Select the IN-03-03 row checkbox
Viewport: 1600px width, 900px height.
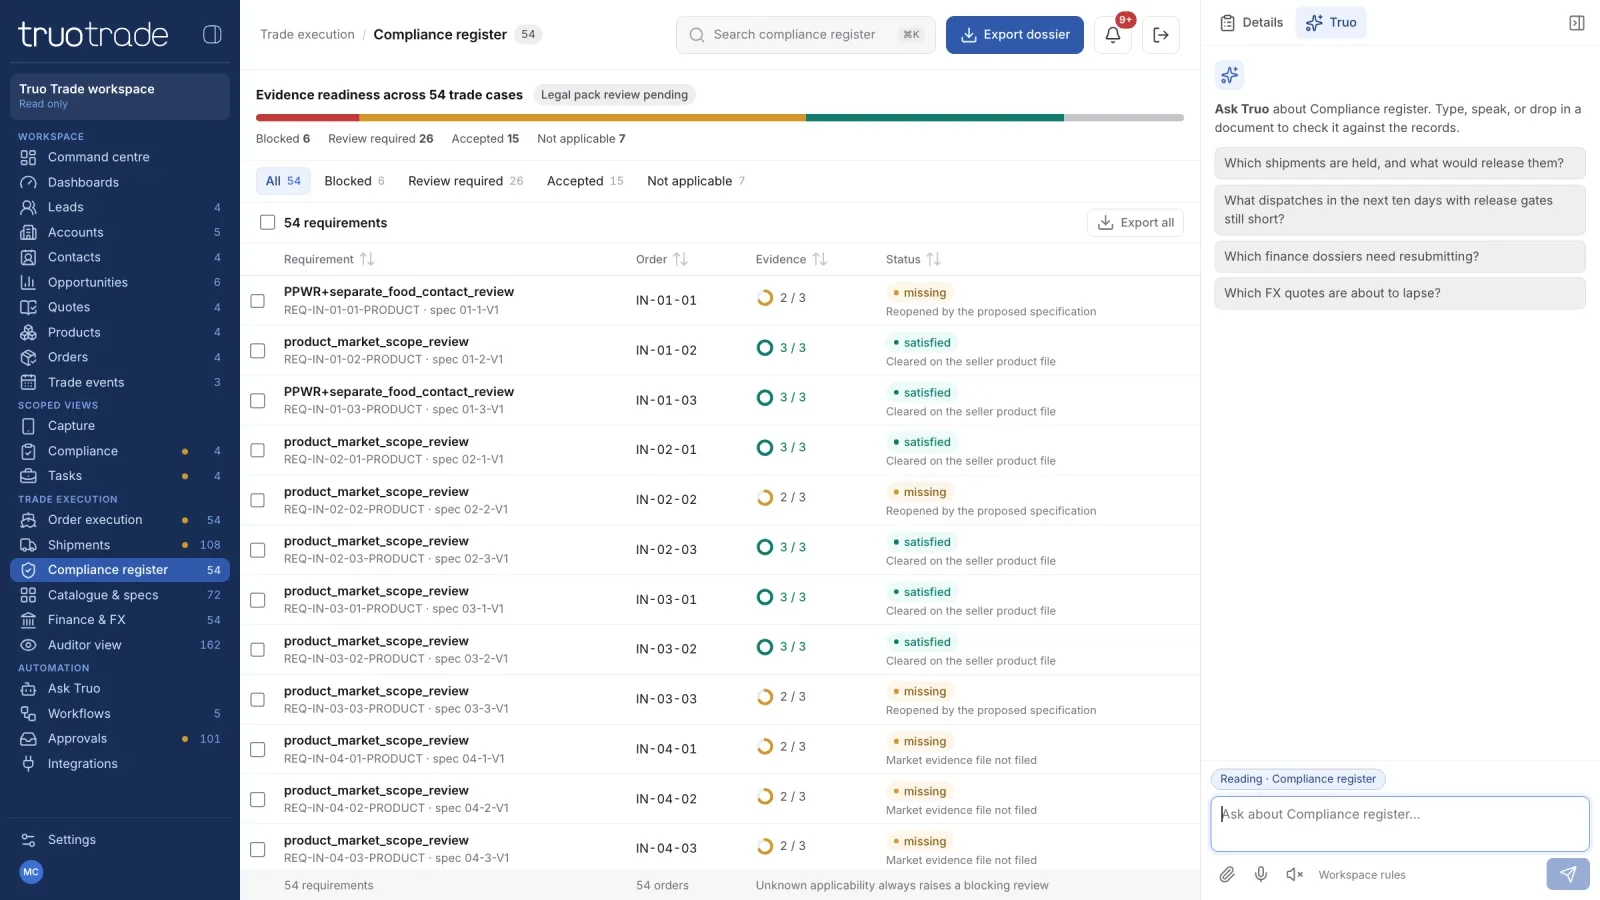pyautogui.click(x=258, y=700)
